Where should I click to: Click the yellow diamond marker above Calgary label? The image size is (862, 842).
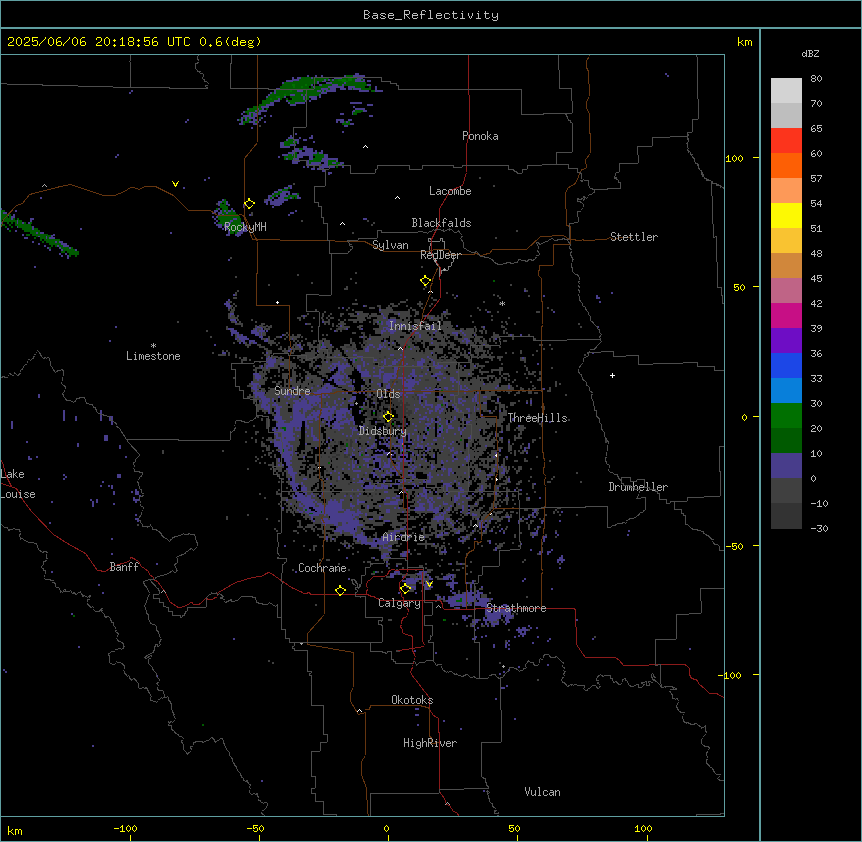(405, 589)
